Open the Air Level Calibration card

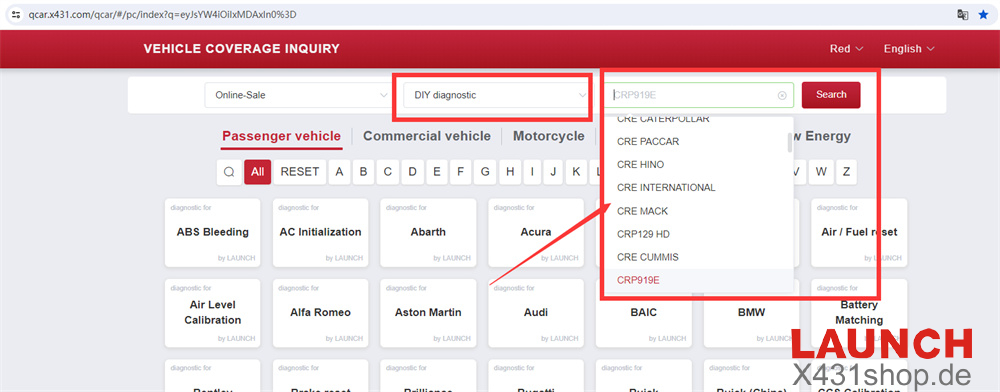coord(212,312)
